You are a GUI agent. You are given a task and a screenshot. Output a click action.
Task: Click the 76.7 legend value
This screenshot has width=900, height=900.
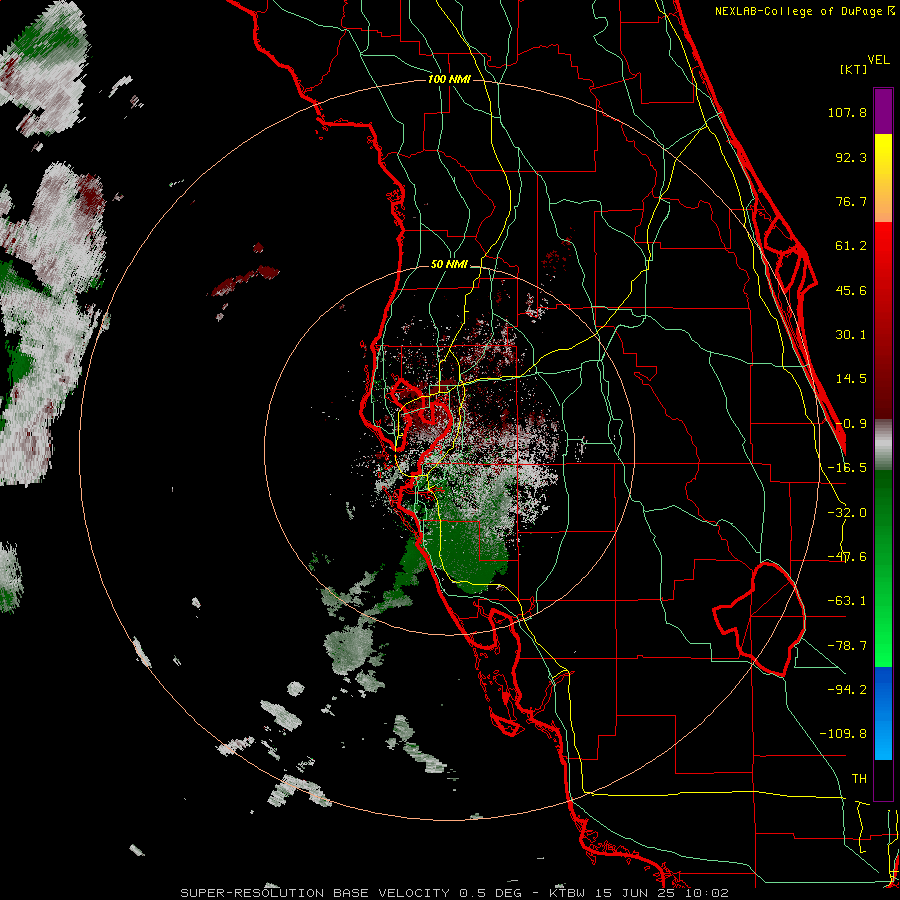point(851,201)
